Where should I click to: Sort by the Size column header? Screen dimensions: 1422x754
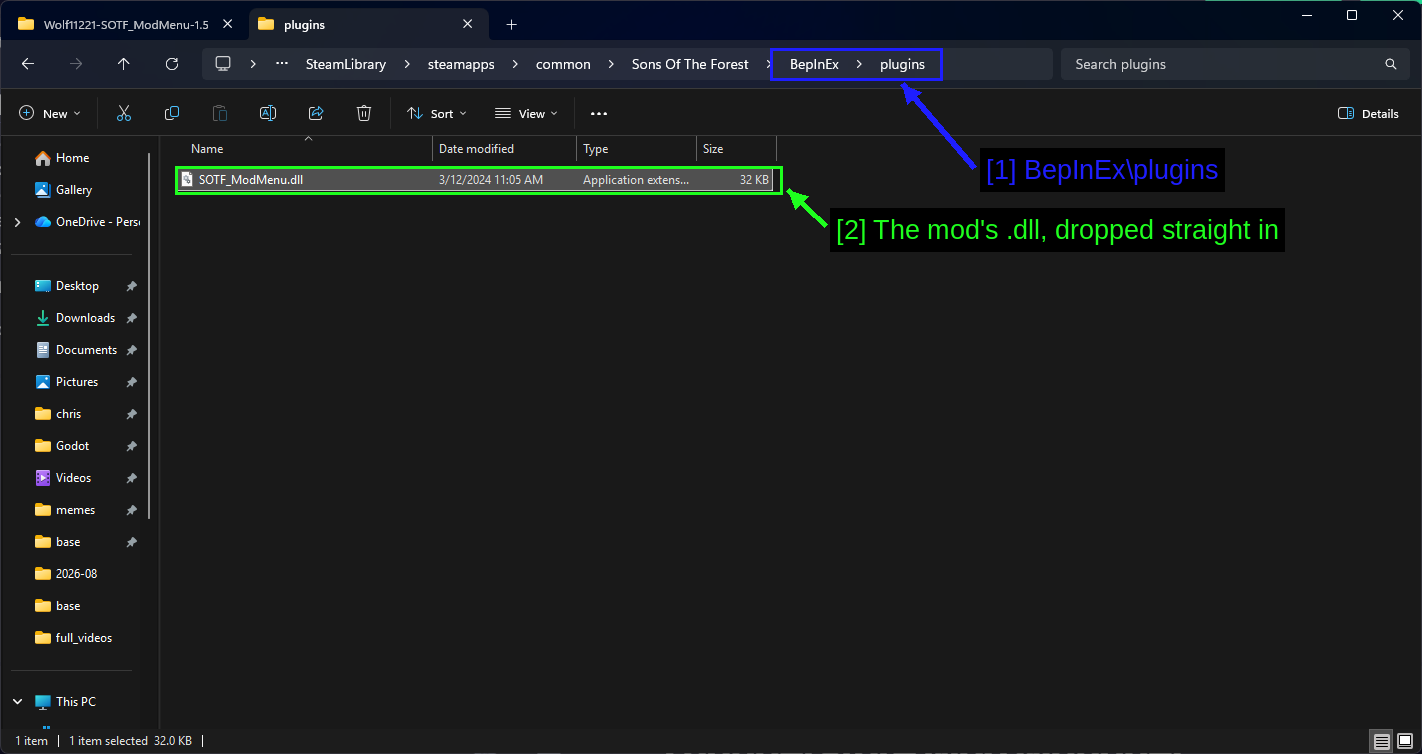click(x=736, y=149)
